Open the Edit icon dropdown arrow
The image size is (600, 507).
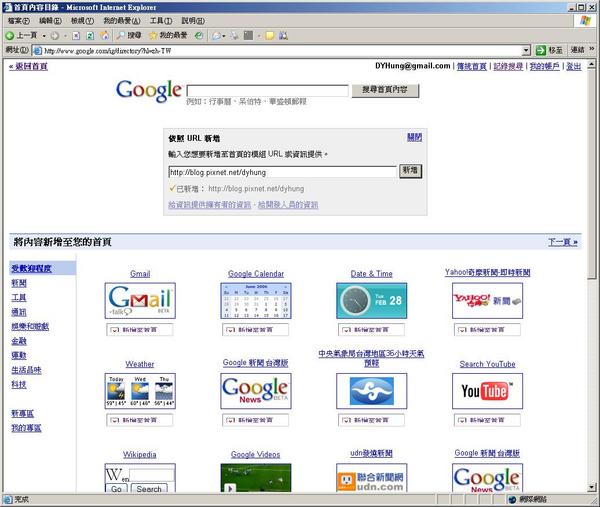coord(259,36)
